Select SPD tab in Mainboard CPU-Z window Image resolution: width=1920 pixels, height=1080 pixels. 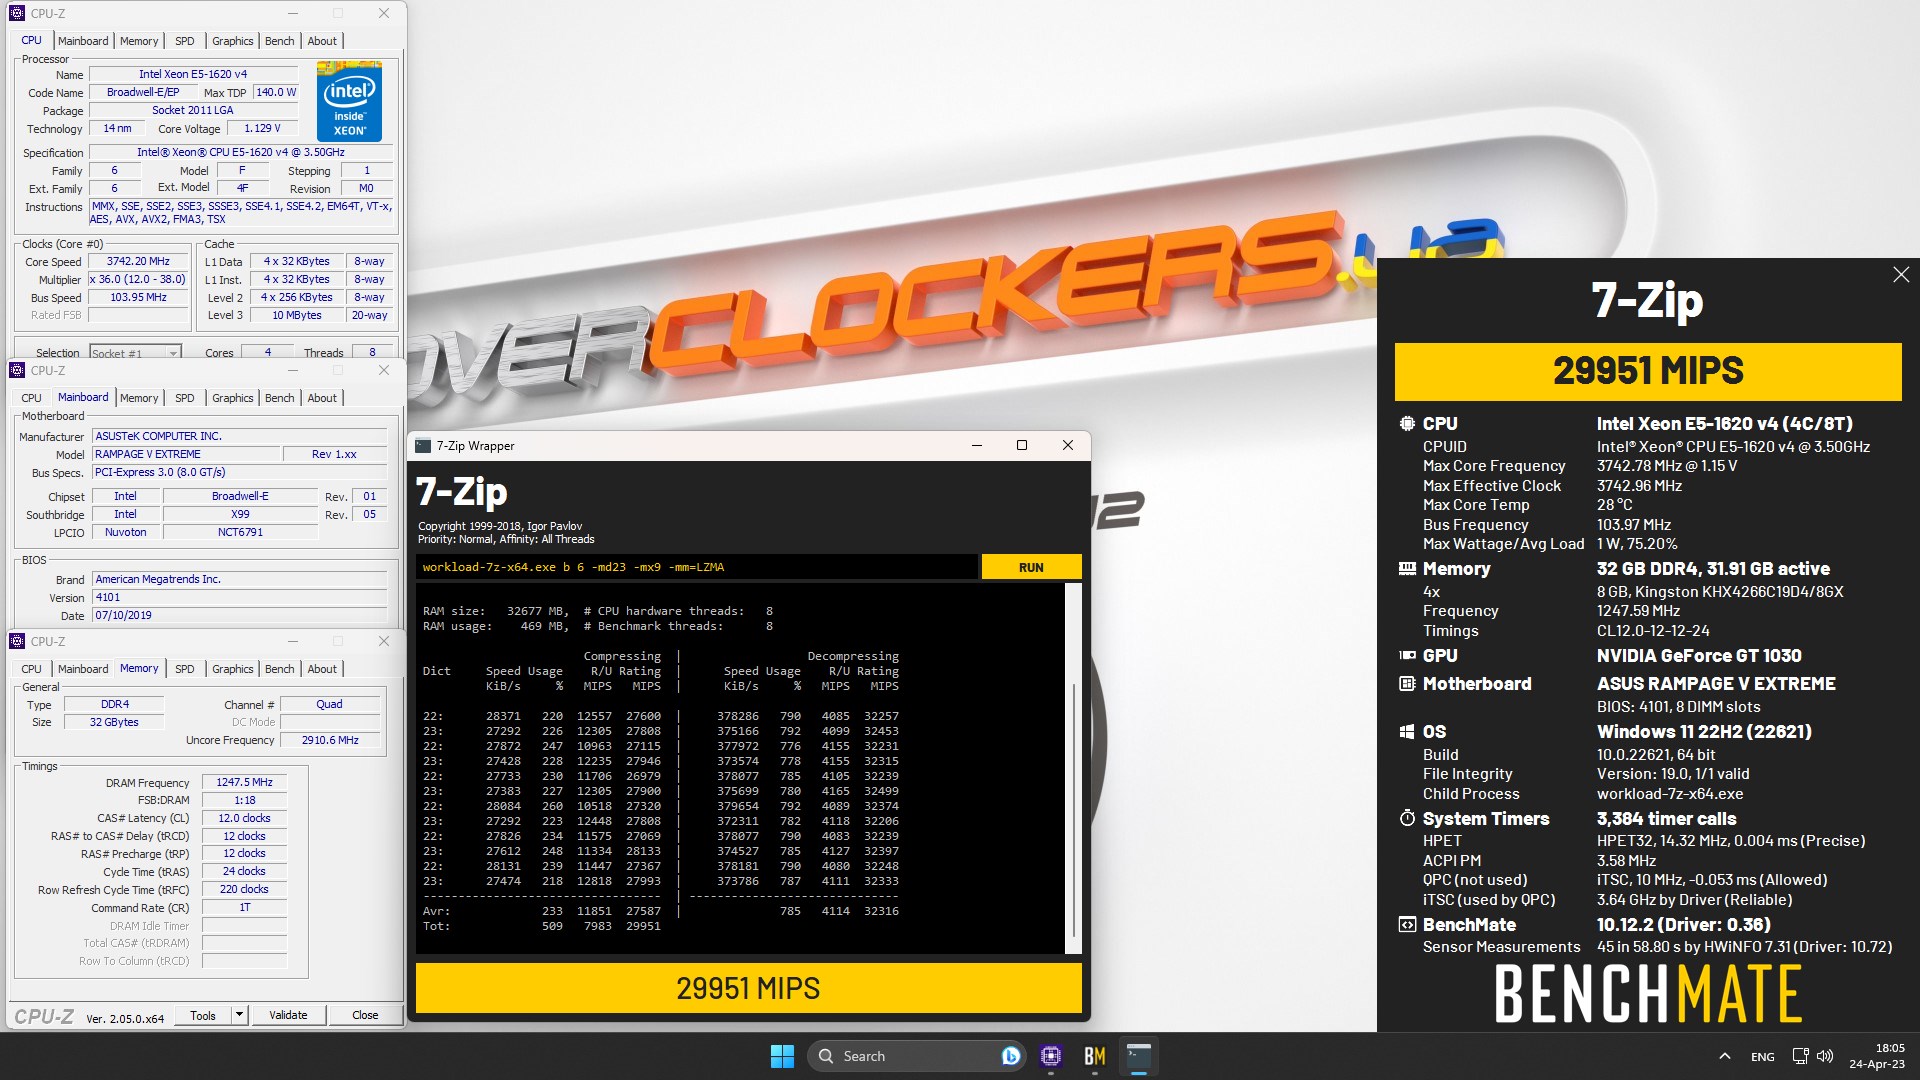(x=185, y=398)
